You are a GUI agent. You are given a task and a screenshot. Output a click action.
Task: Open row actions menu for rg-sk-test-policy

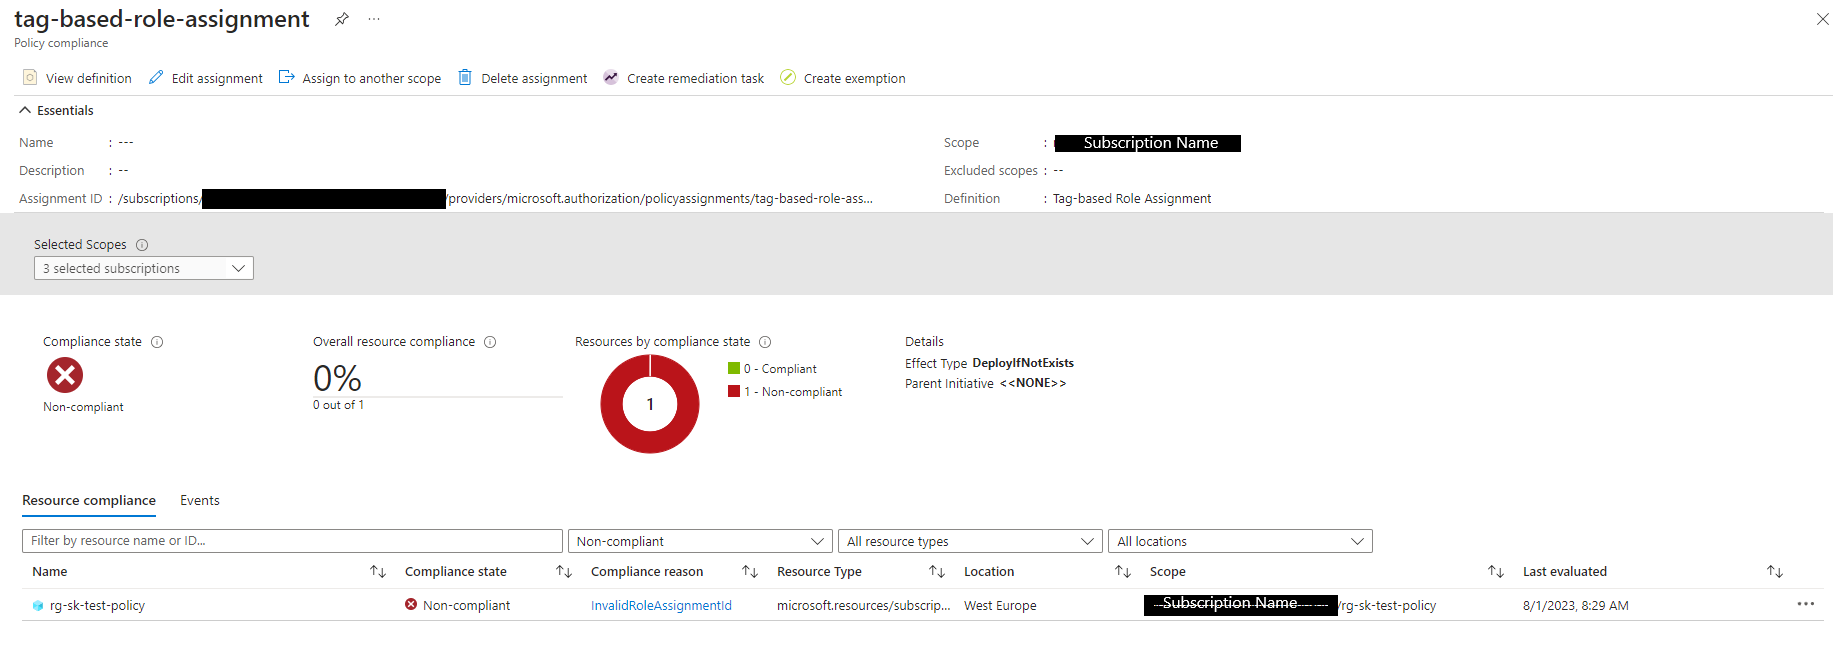(1805, 604)
